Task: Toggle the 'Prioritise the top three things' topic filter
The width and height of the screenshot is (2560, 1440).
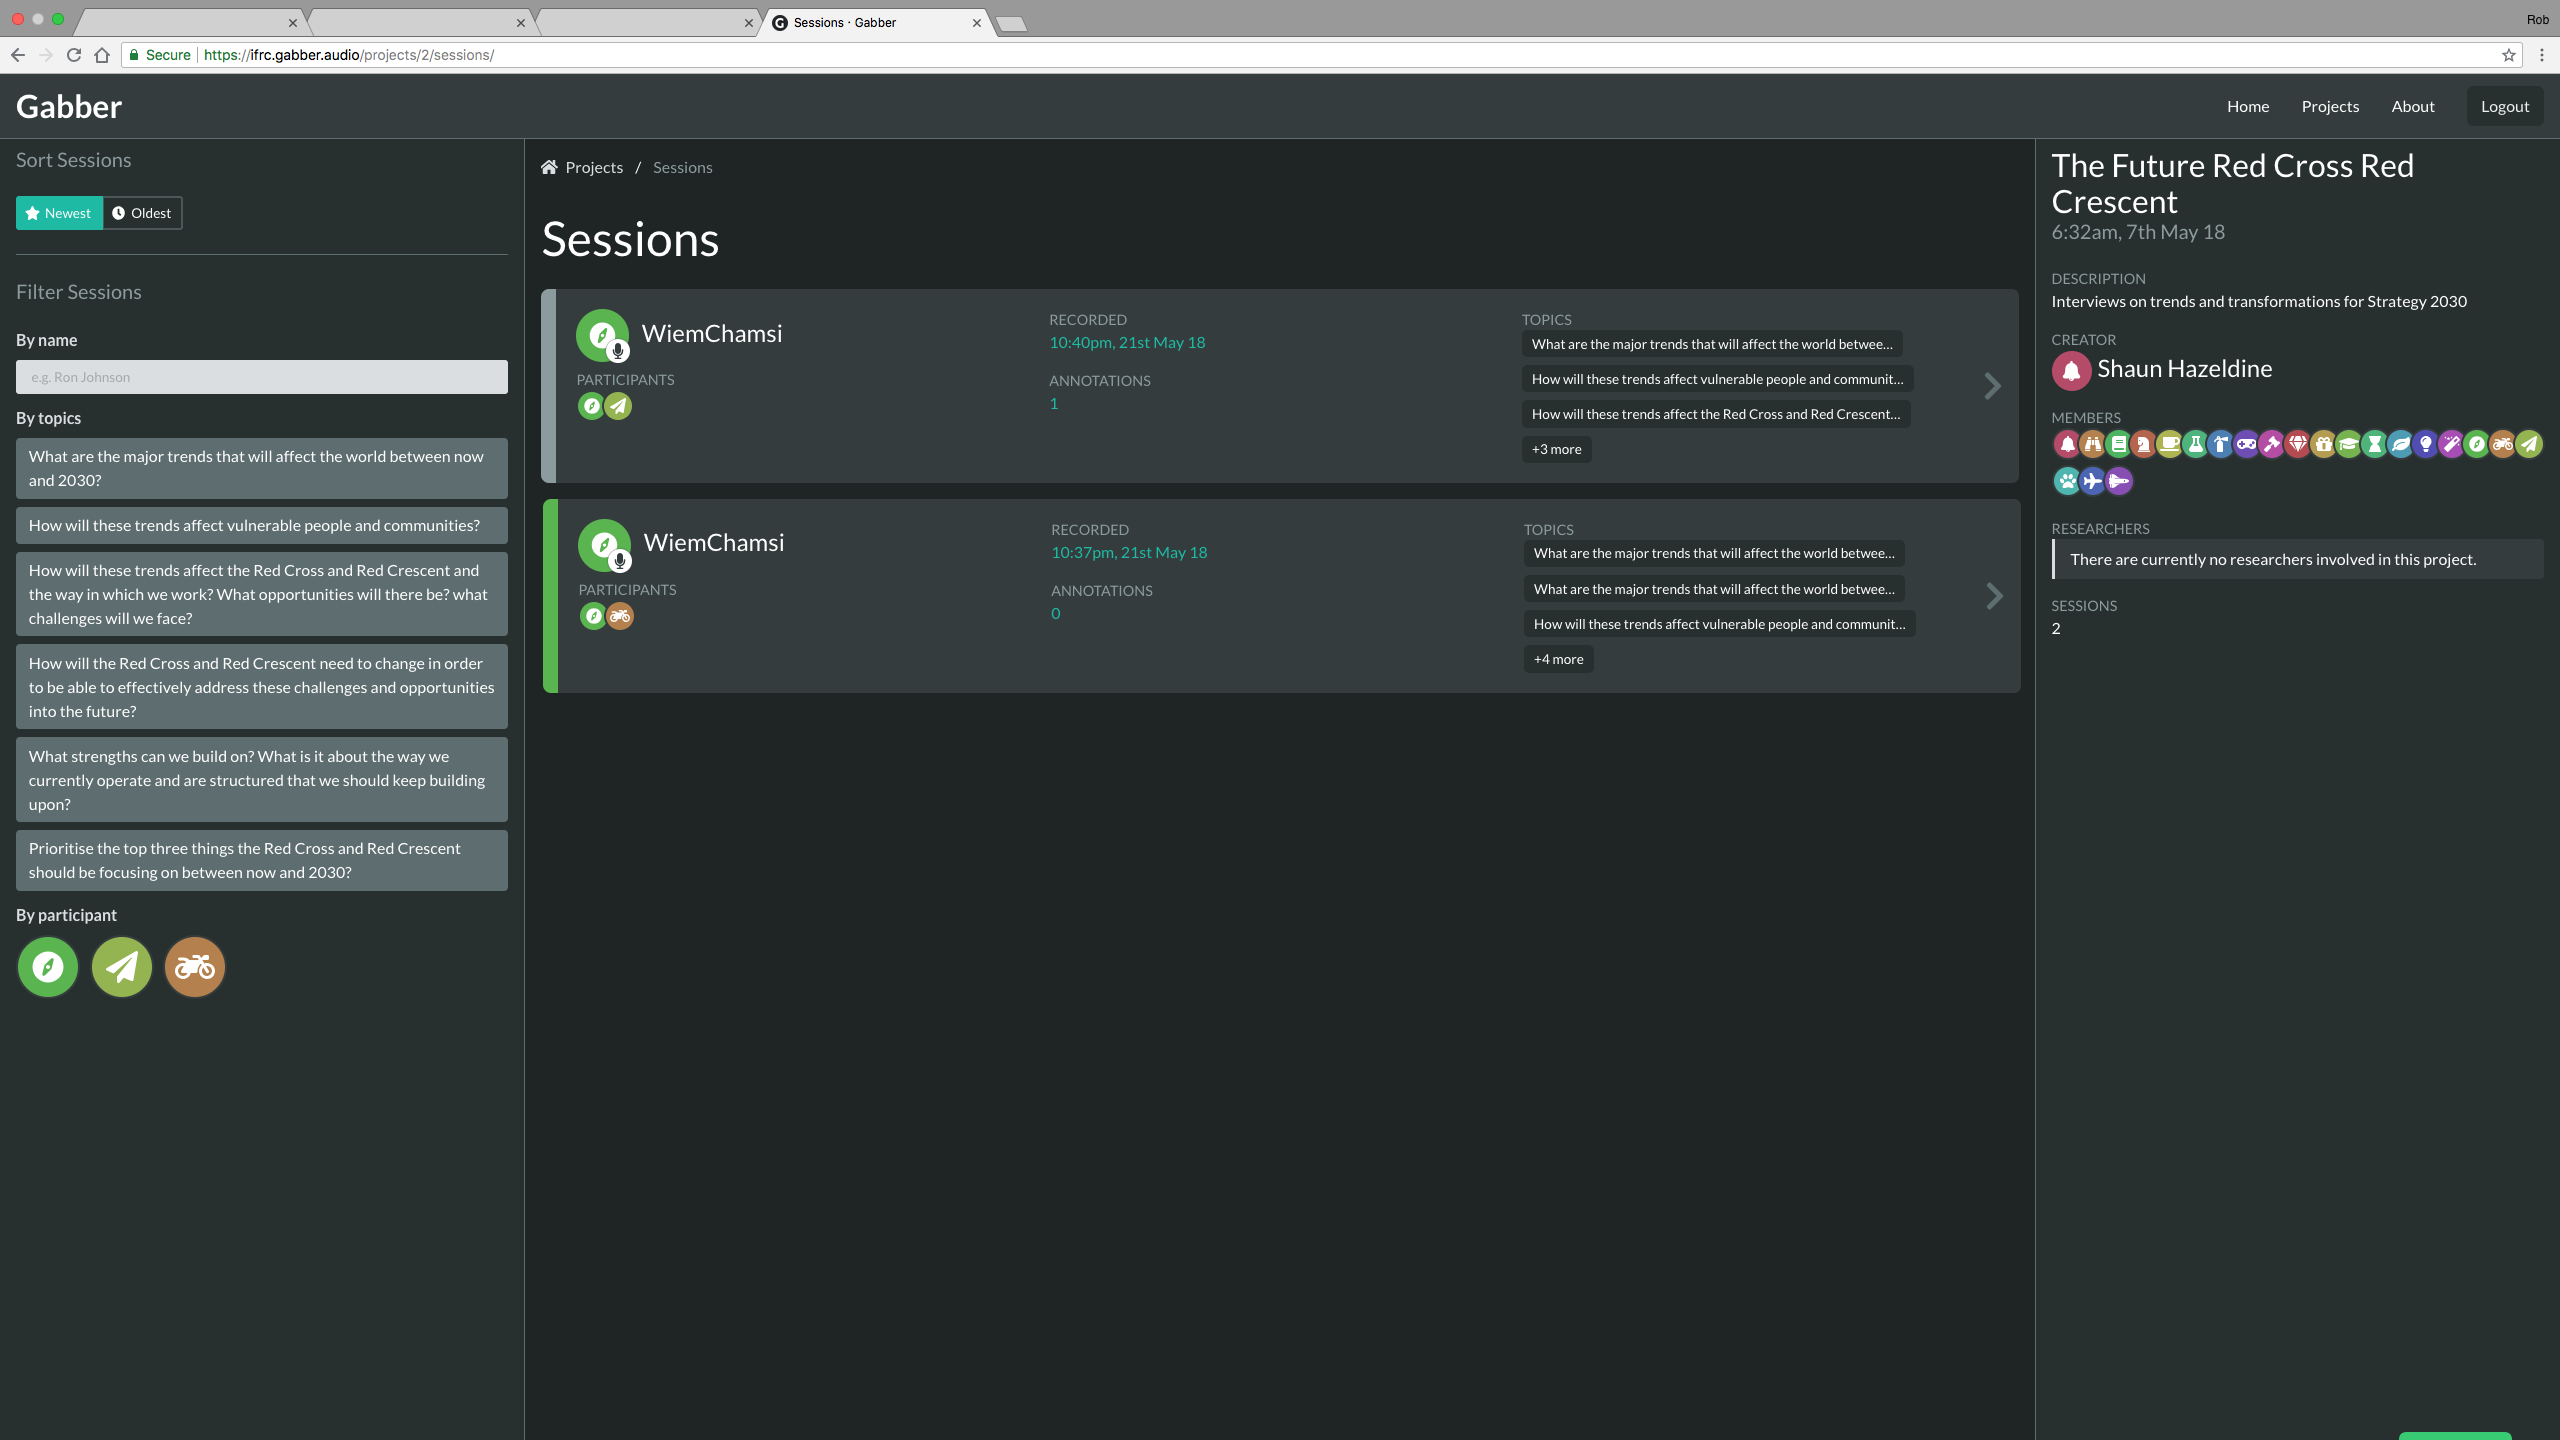Action: tap(262, 860)
